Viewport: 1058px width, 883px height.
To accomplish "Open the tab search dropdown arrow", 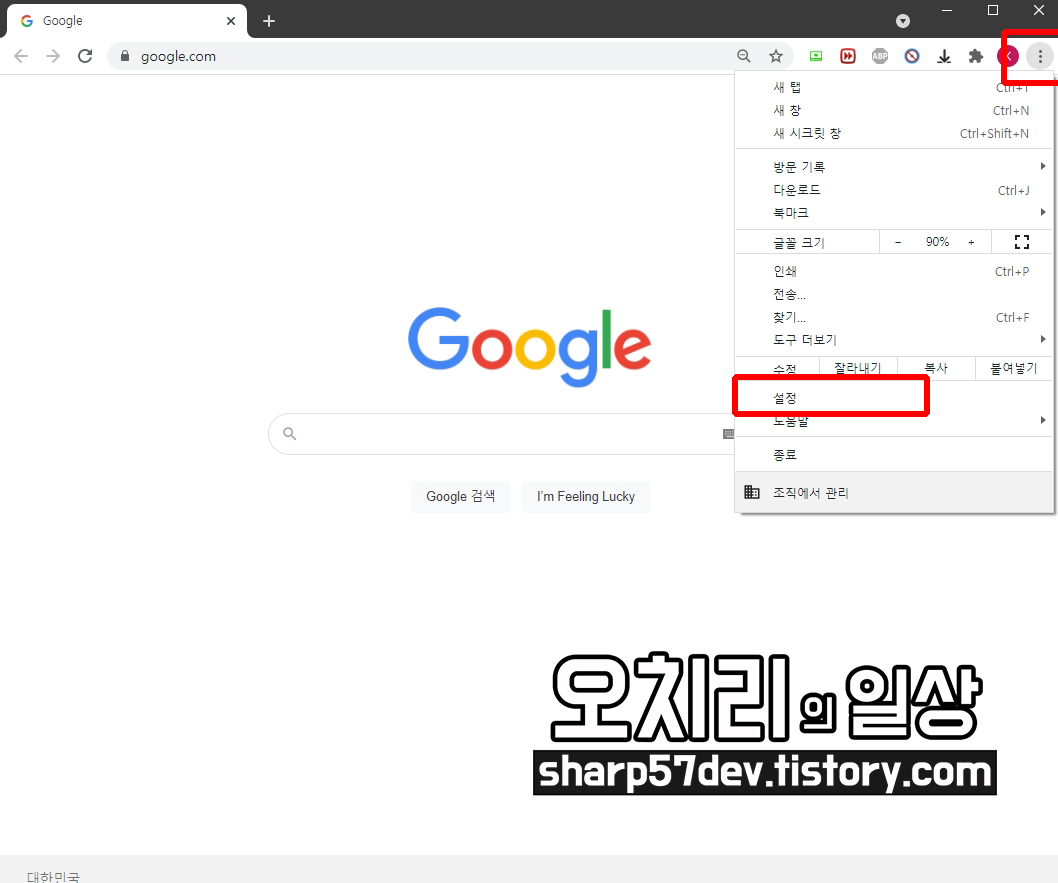I will tap(903, 21).
